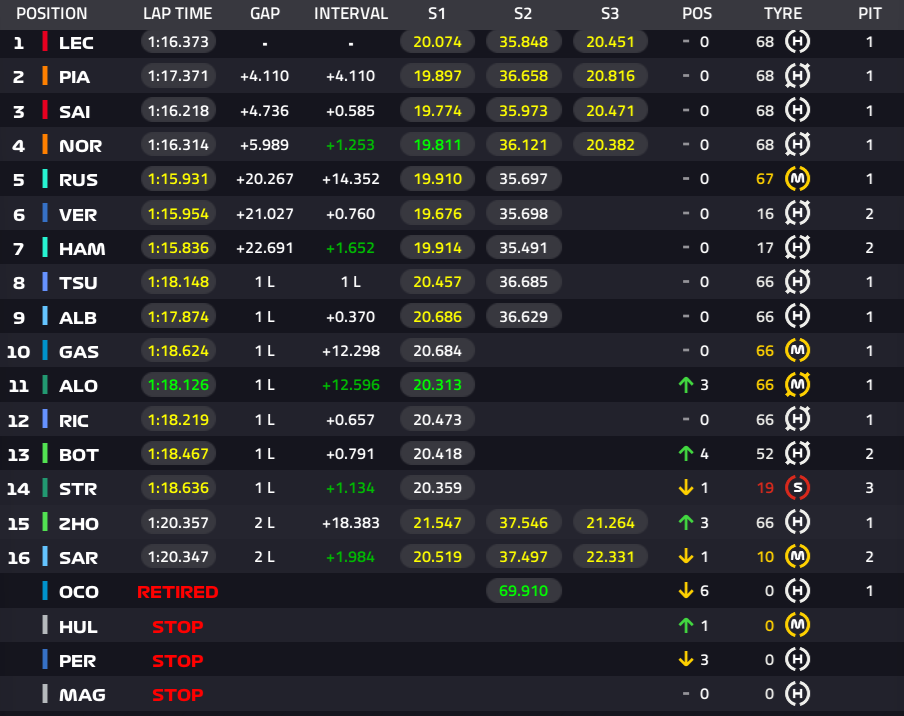Image resolution: width=904 pixels, height=716 pixels.
Task: Click the medium tyre icon in SAR row
Action: pos(797,556)
